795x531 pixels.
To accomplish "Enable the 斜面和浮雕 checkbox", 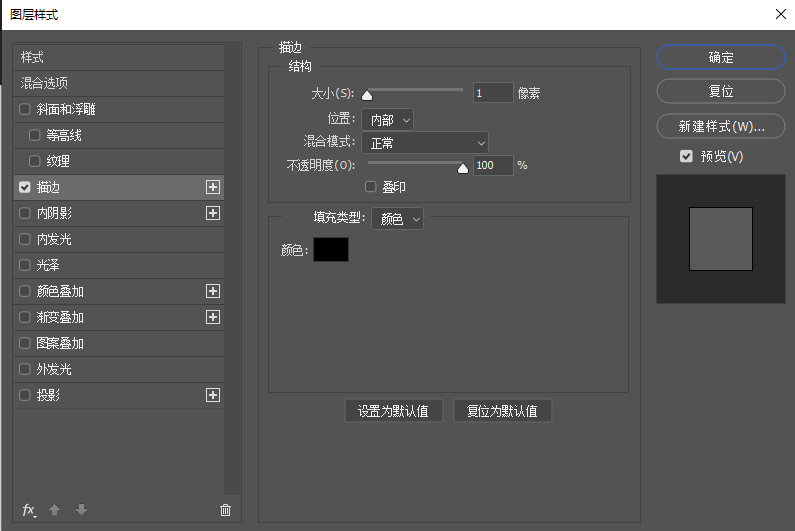I will 24,109.
